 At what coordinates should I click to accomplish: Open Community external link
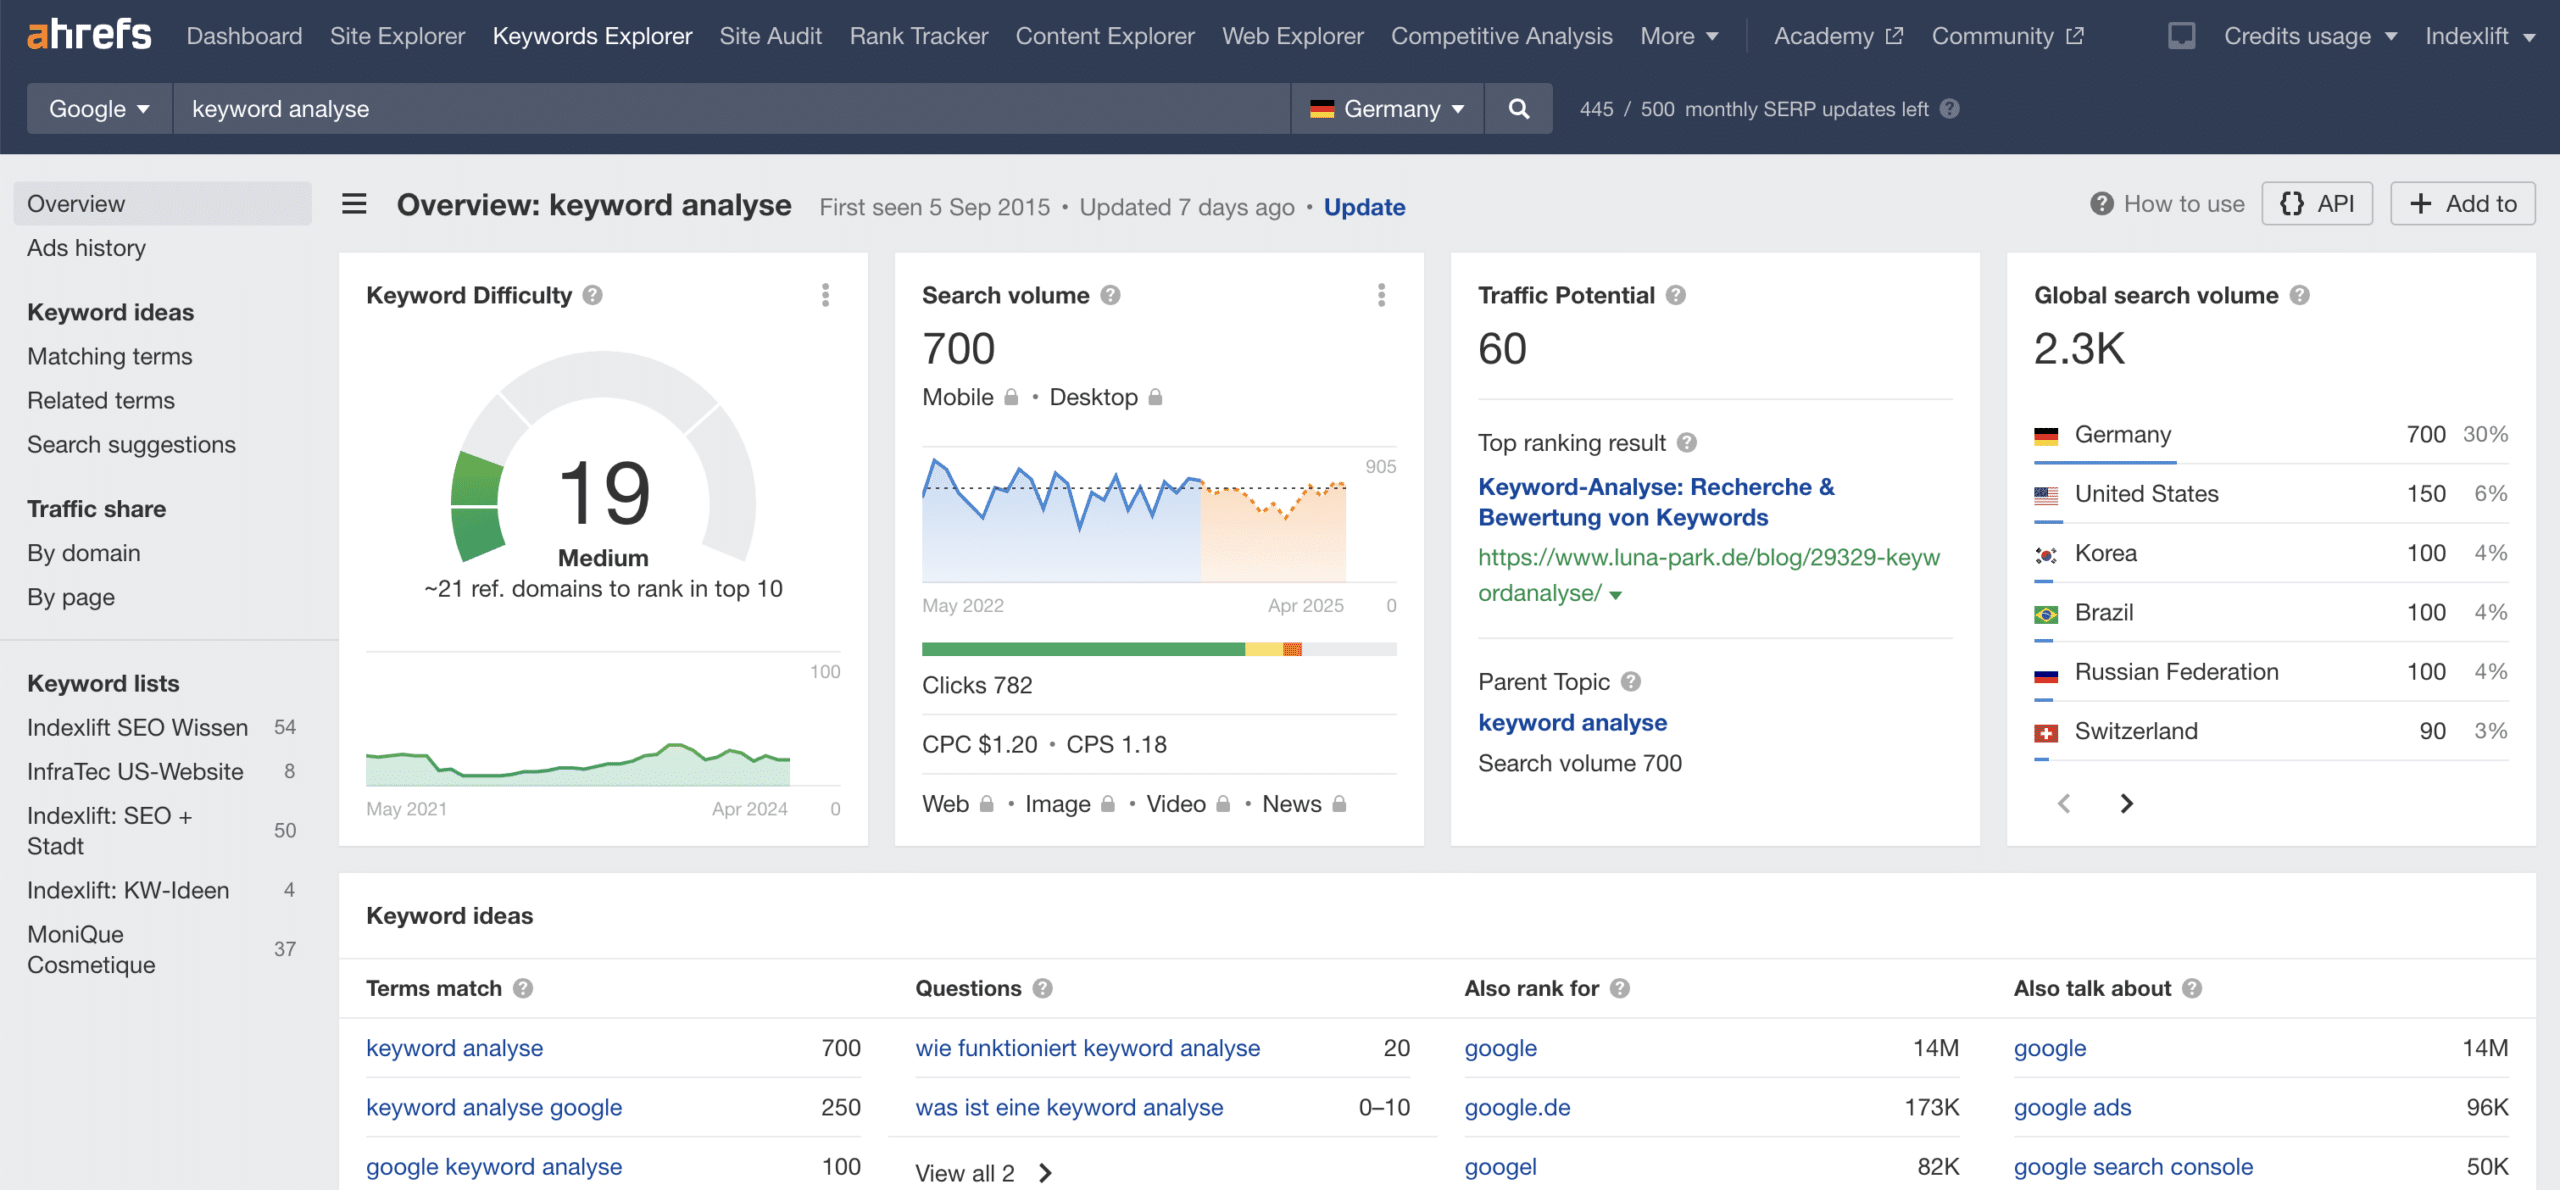click(x=2008, y=36)
